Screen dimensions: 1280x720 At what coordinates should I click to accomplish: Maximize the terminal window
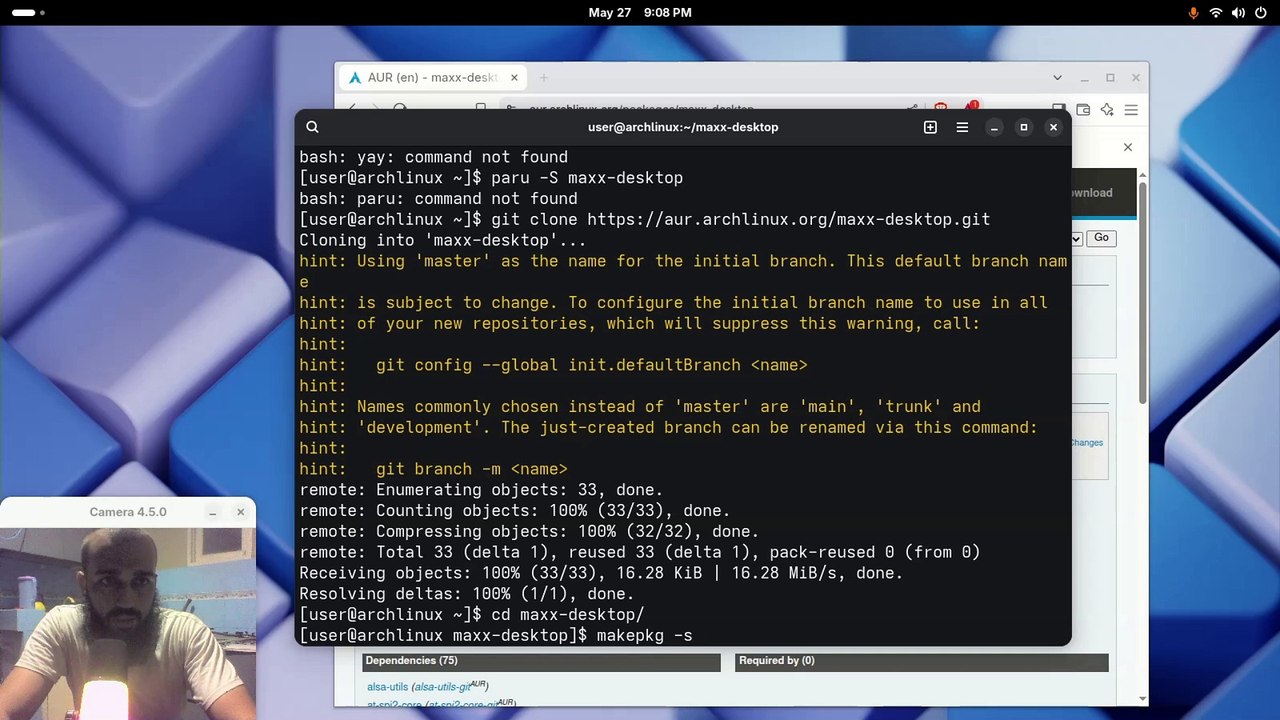pos(1023,127)
